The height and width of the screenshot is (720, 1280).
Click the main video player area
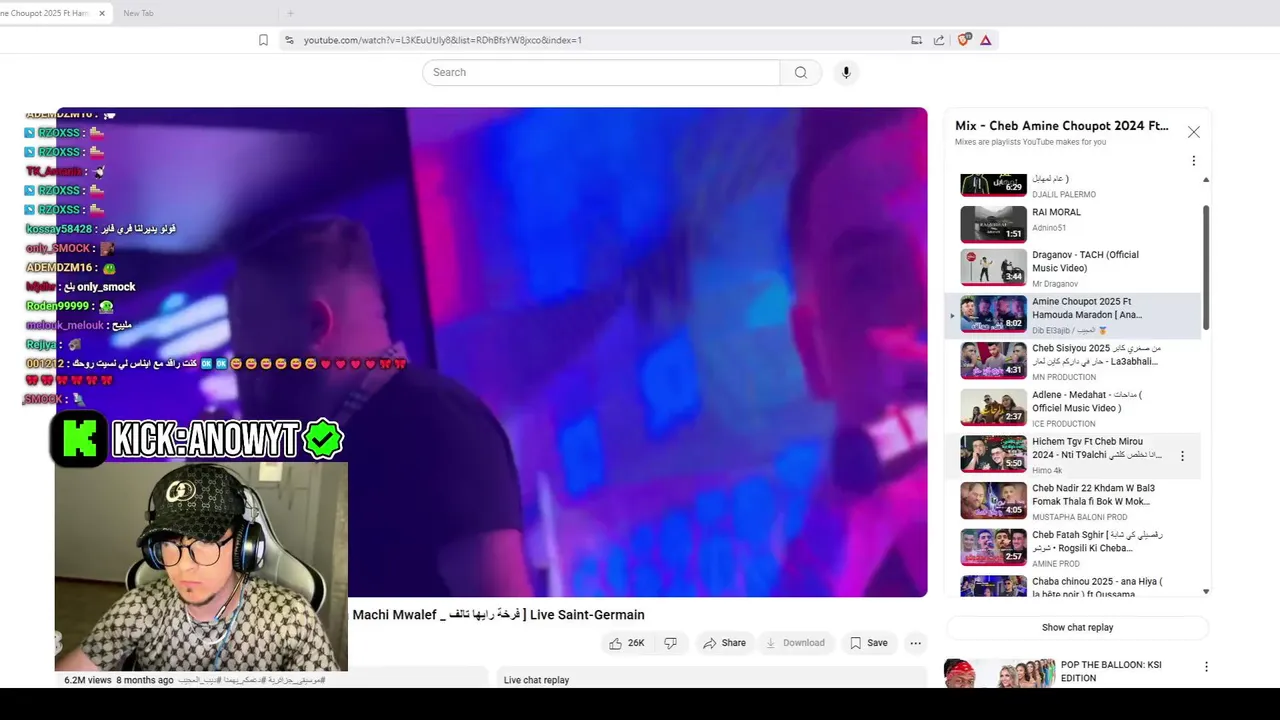(x=491, y=352)
